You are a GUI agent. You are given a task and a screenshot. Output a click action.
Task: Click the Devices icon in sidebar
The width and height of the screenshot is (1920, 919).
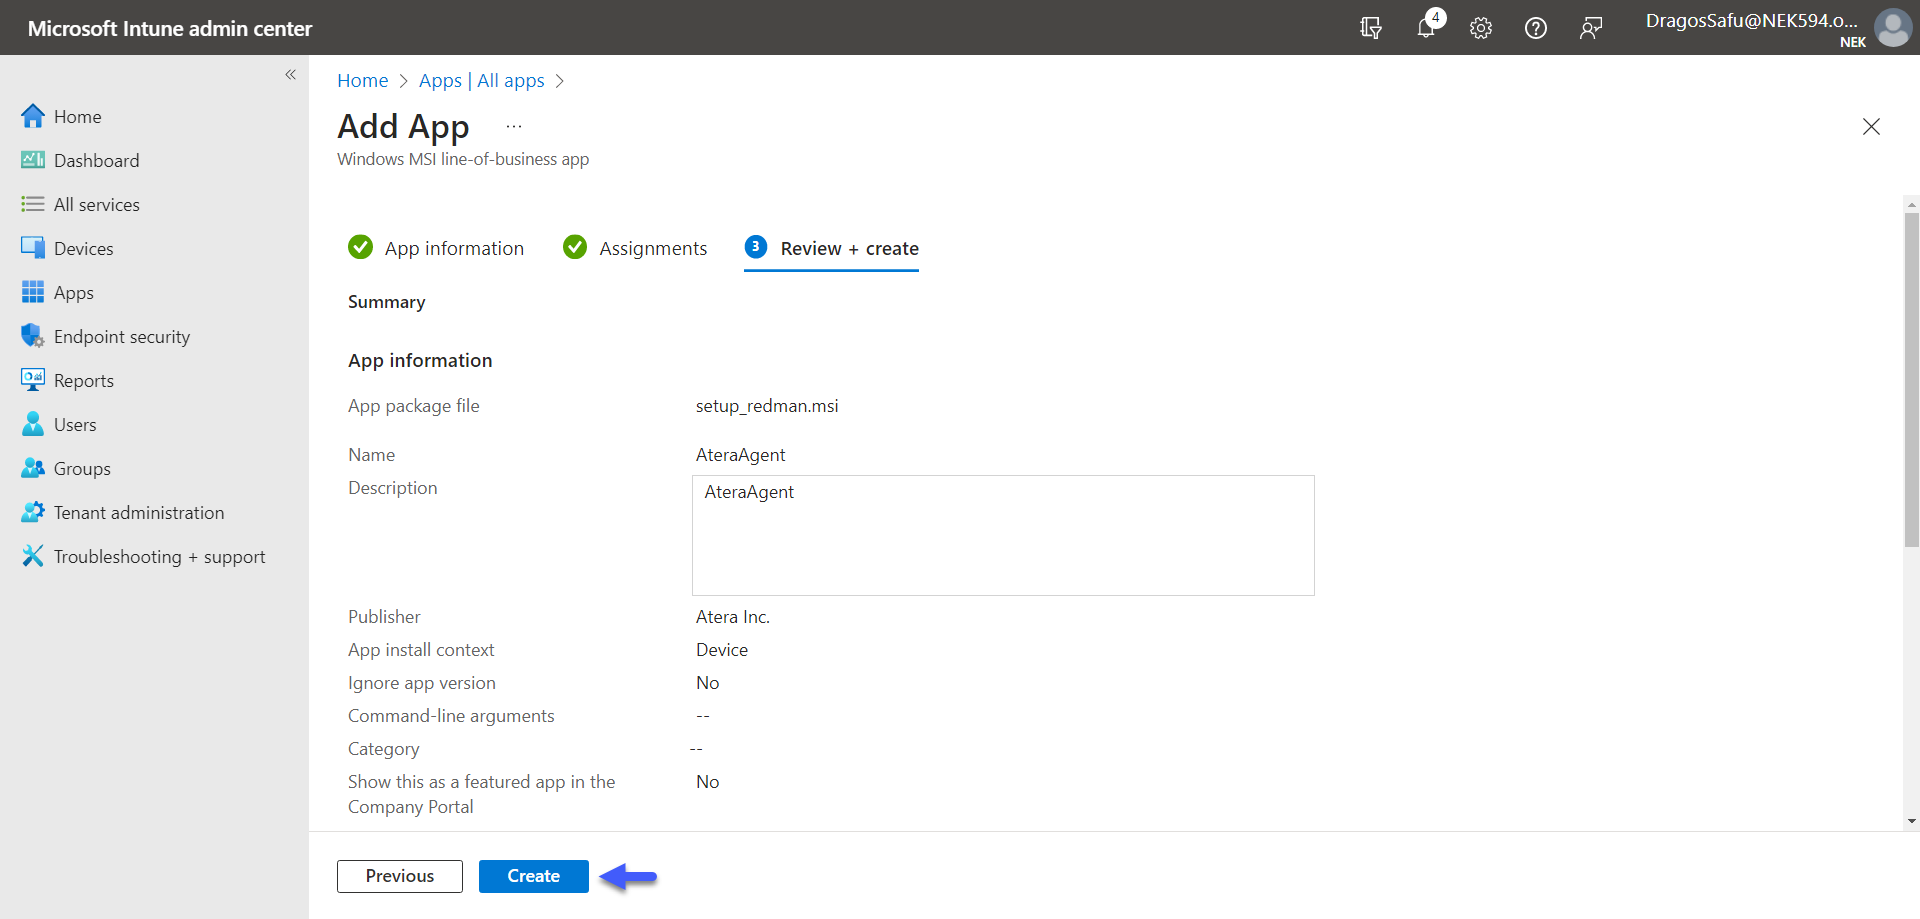pyautogui.click(x=33, y=248)
